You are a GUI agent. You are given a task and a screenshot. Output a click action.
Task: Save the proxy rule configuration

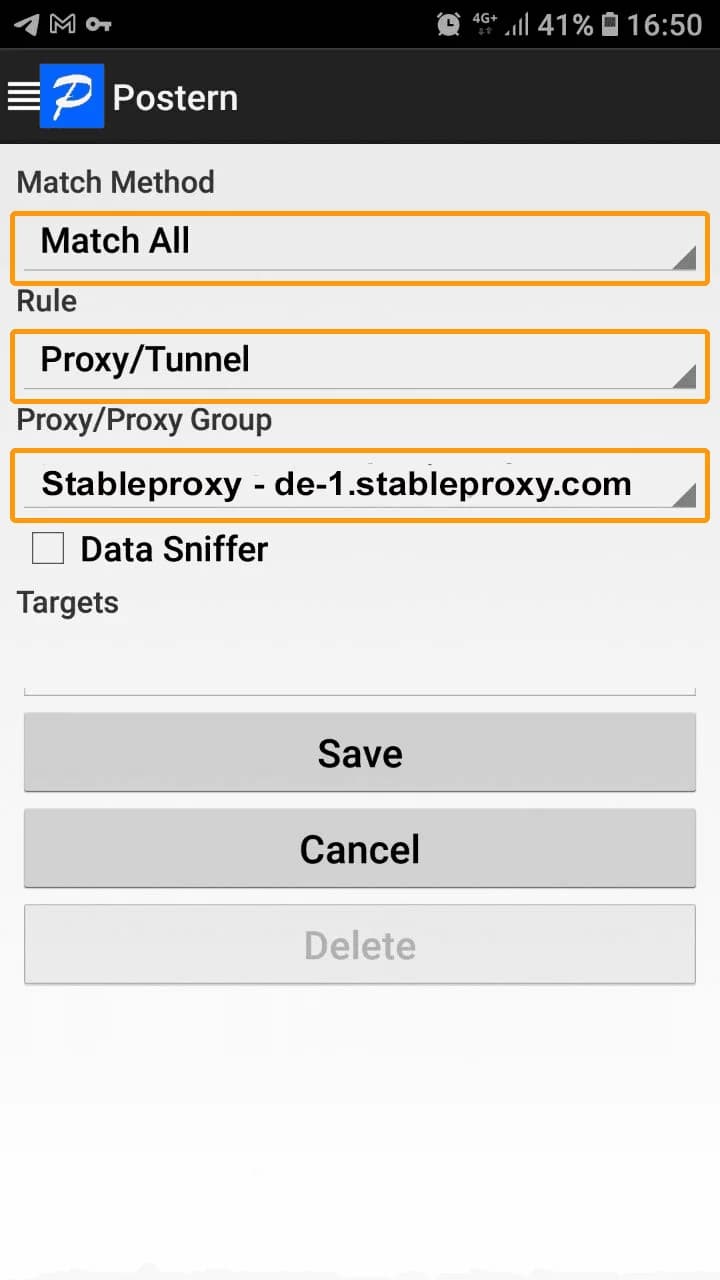(x=360, y=752)
